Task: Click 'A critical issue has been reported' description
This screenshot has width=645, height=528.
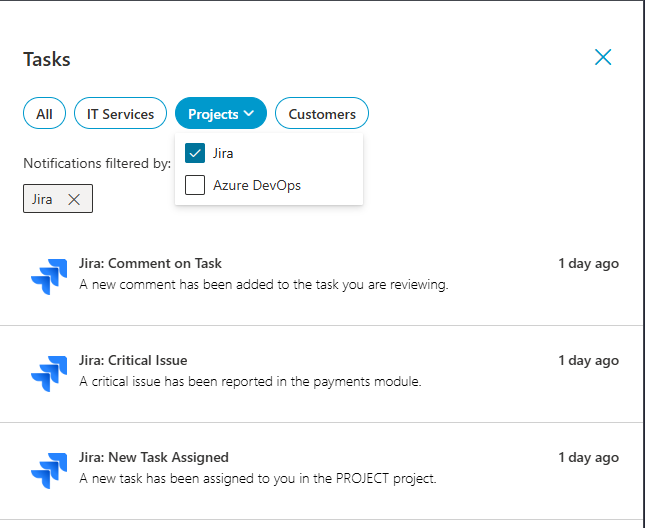Action: pos(250,382)
